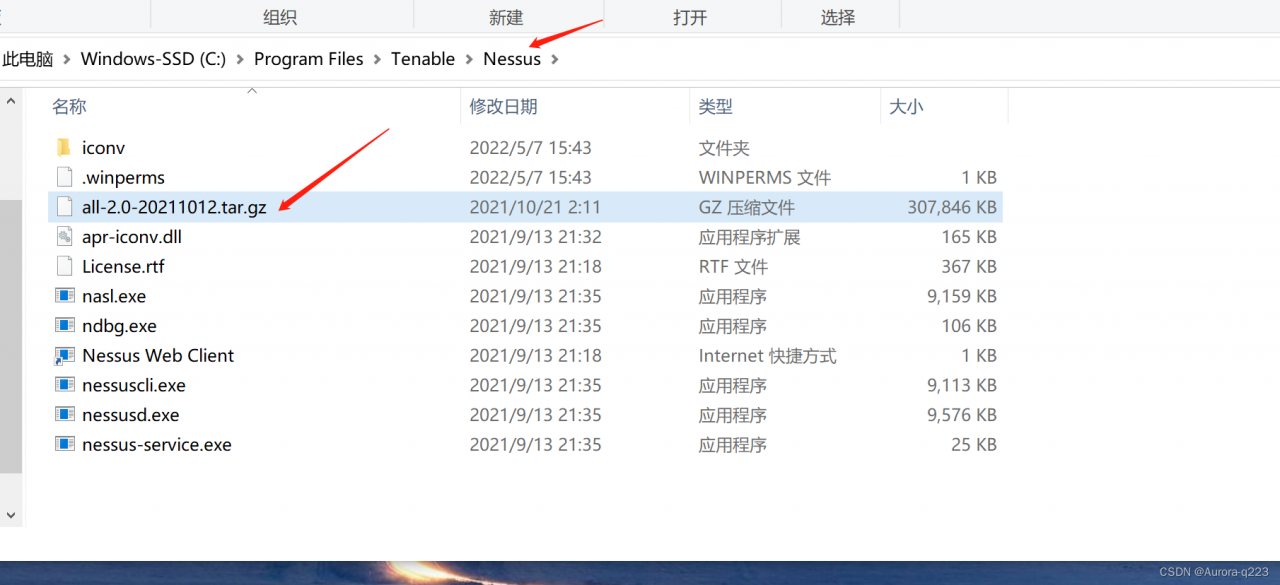Click the date of the iconv folder

[x=531, y=148]
